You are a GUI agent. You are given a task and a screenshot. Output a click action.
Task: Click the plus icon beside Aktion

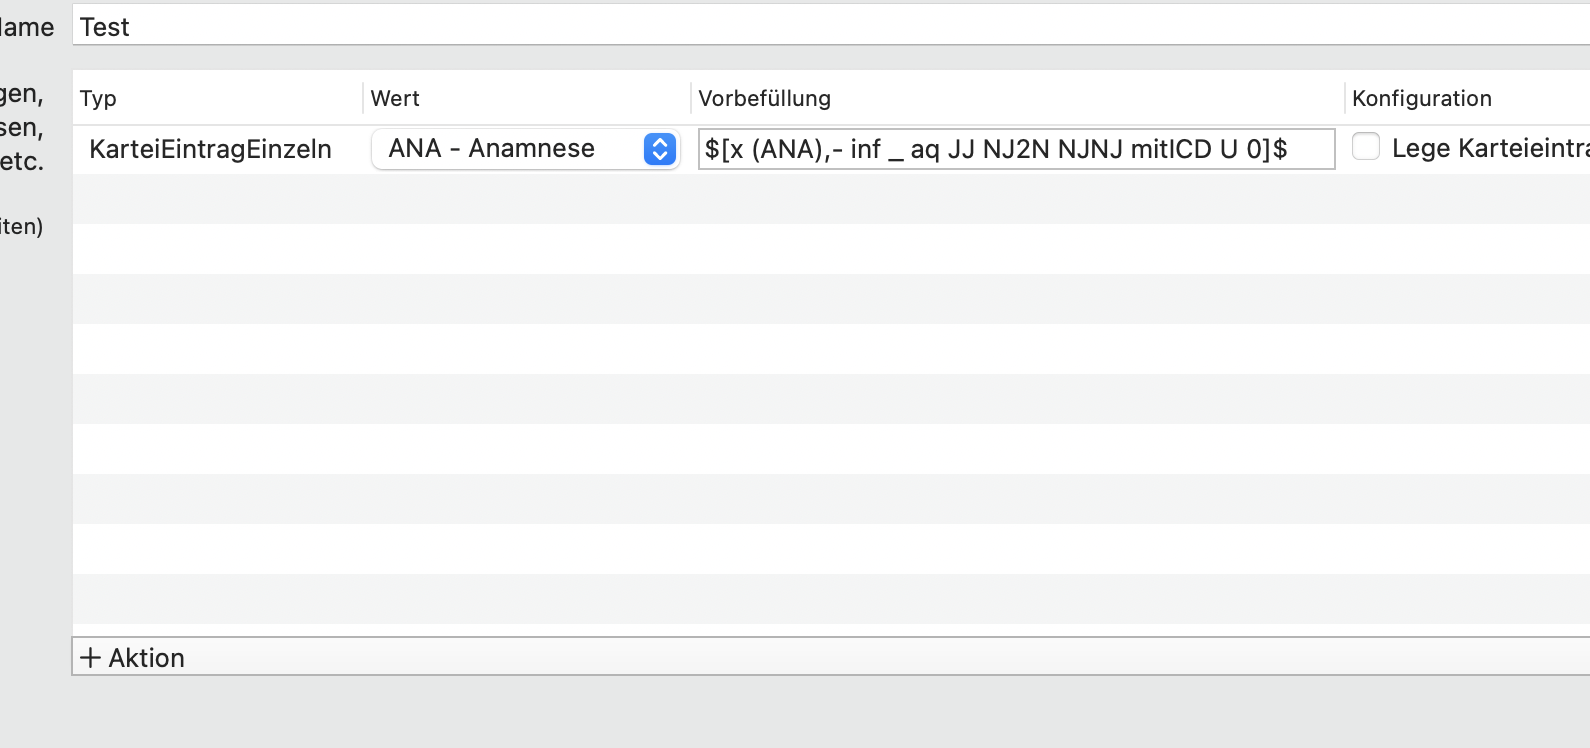coord(90,658)
